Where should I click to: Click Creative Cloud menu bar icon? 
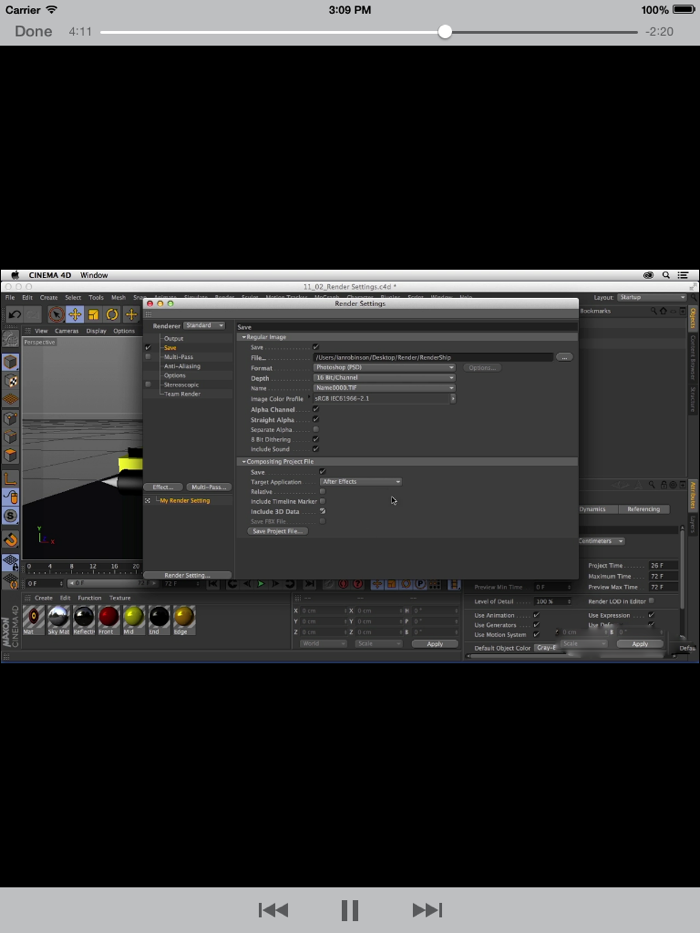[x=648, y=275]
